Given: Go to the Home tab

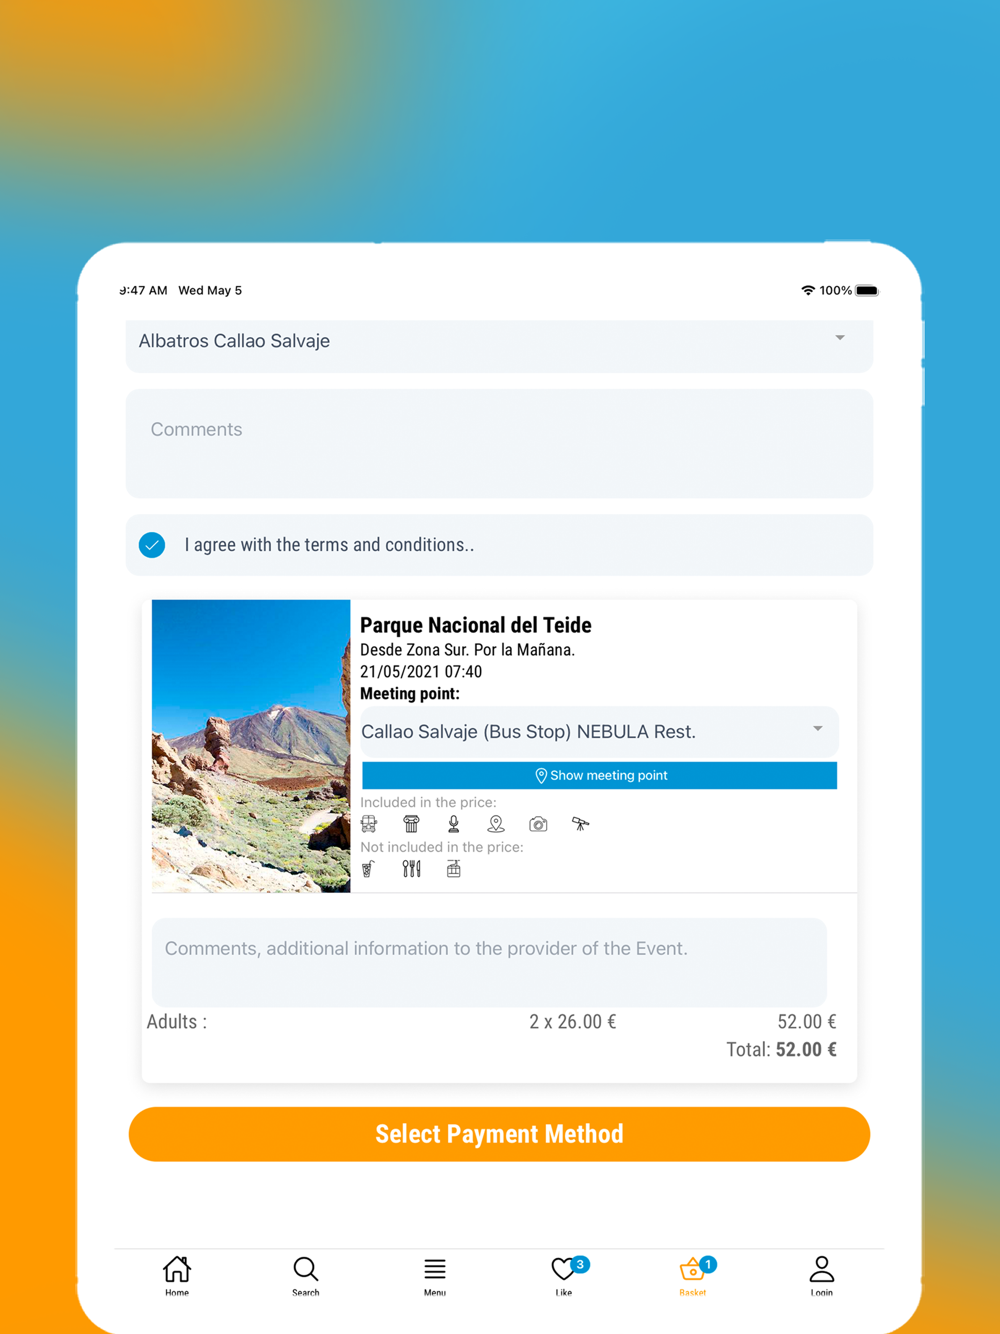Looking at the screenshot, I should pyautogui.click(x=177, y=1275).
